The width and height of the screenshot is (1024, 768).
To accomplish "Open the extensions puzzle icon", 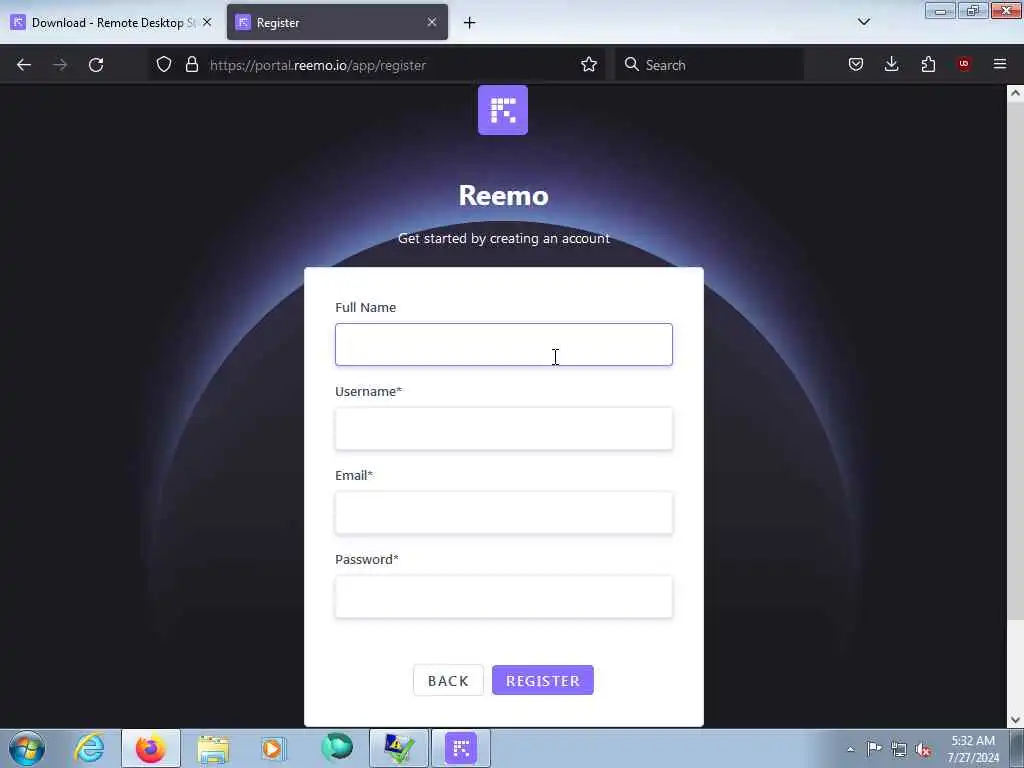I will [928, 64].
